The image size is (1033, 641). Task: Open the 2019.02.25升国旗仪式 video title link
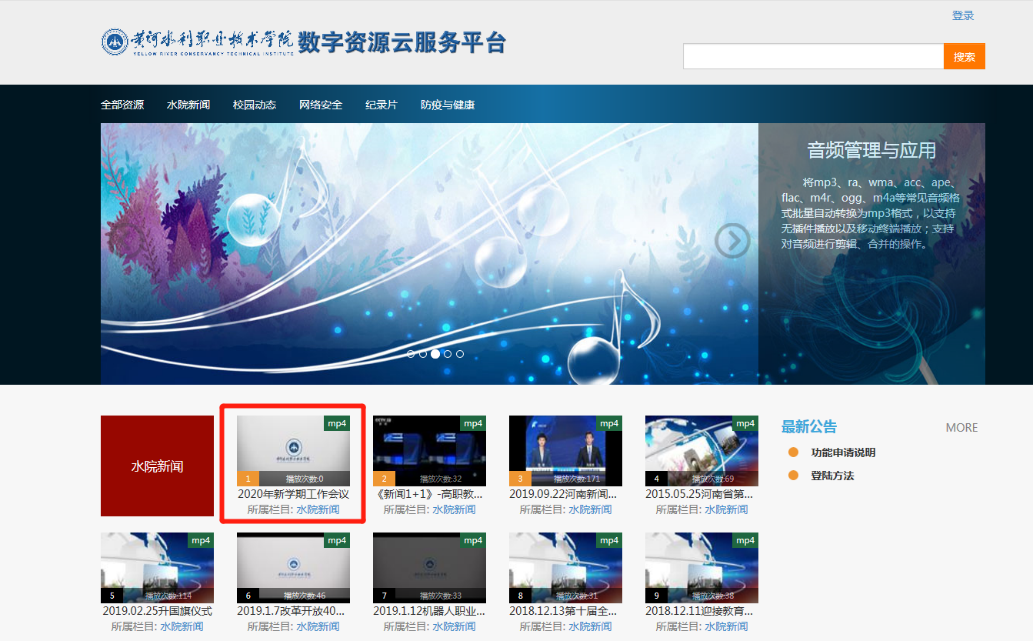pos(157,611)
